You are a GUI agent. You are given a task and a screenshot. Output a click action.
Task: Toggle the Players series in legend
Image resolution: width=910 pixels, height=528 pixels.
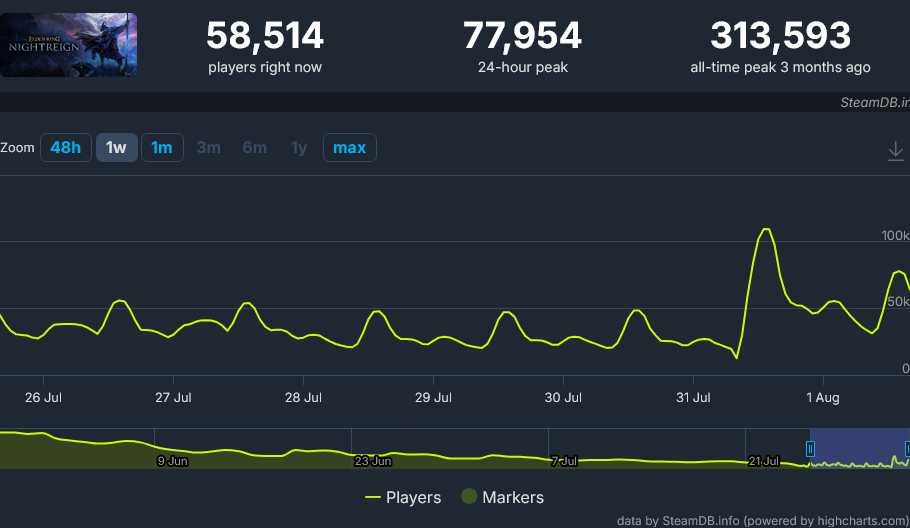coord(403,497)
